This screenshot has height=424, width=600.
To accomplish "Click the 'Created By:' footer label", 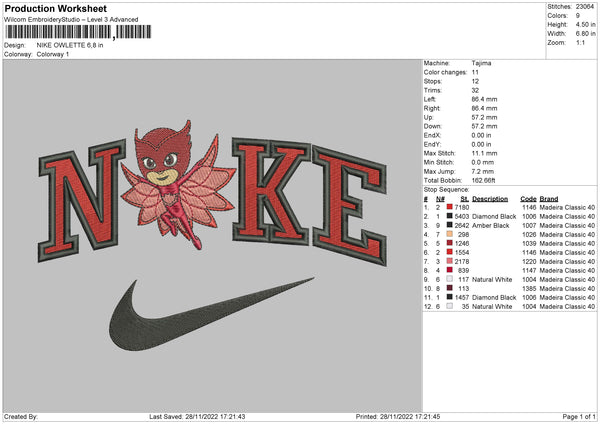I will pos(21,416).
